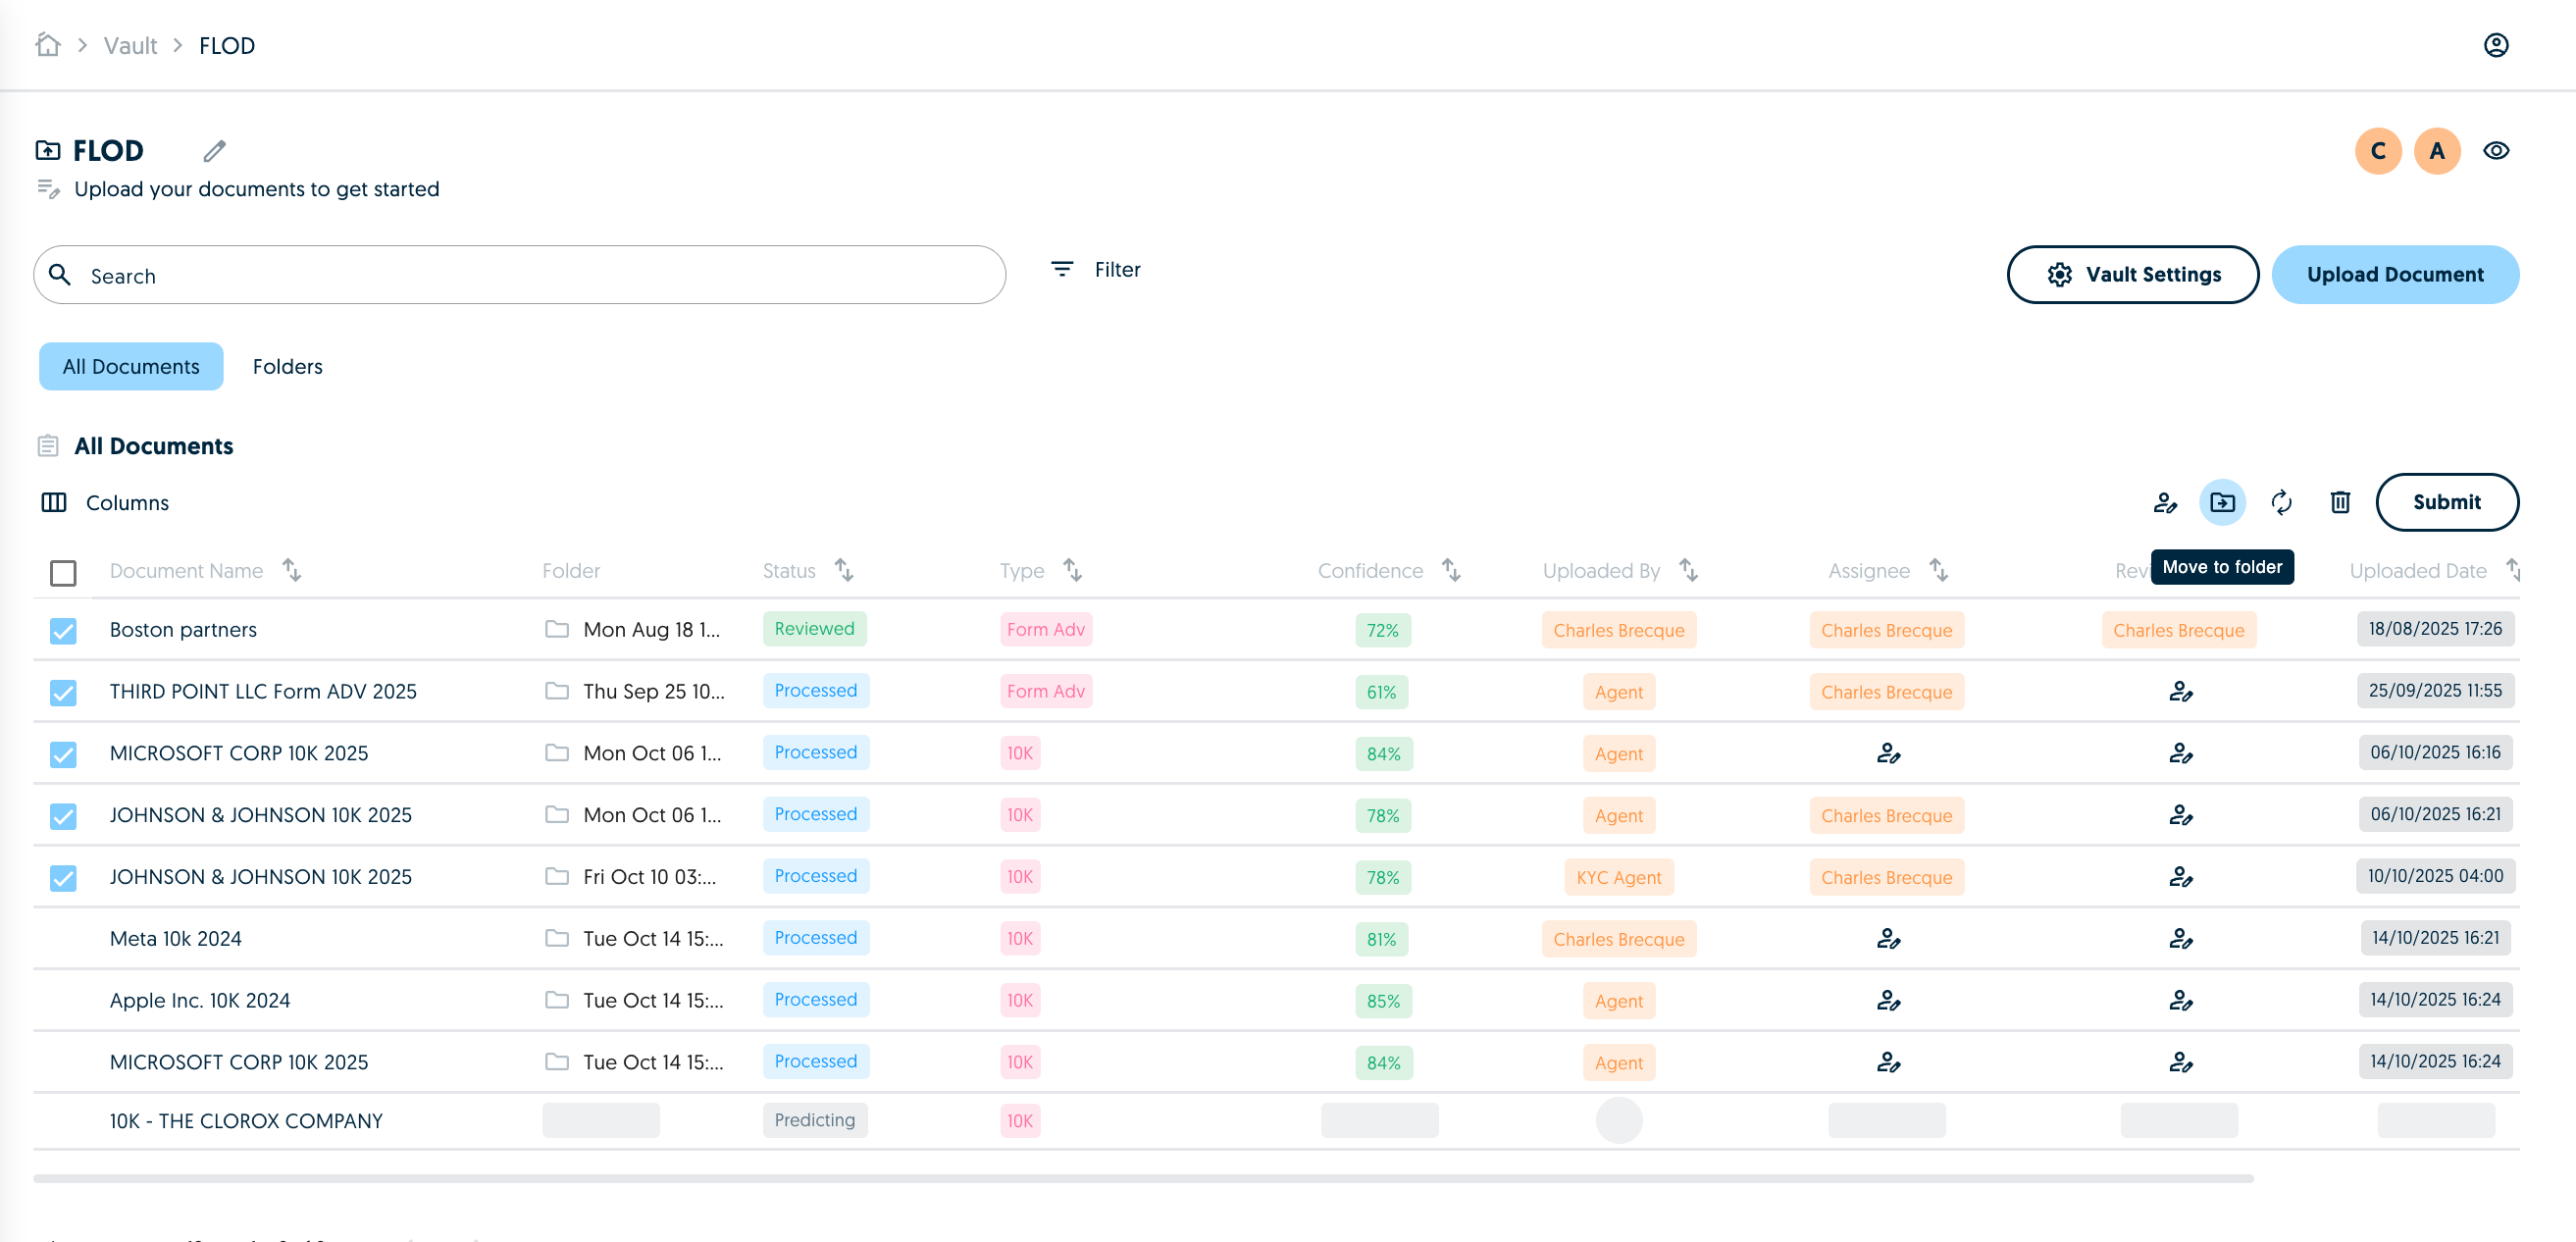Switch to the Folders tab
This screenshot has height=1242, width=2576.
pyautogui.click(x=287, y=367)
